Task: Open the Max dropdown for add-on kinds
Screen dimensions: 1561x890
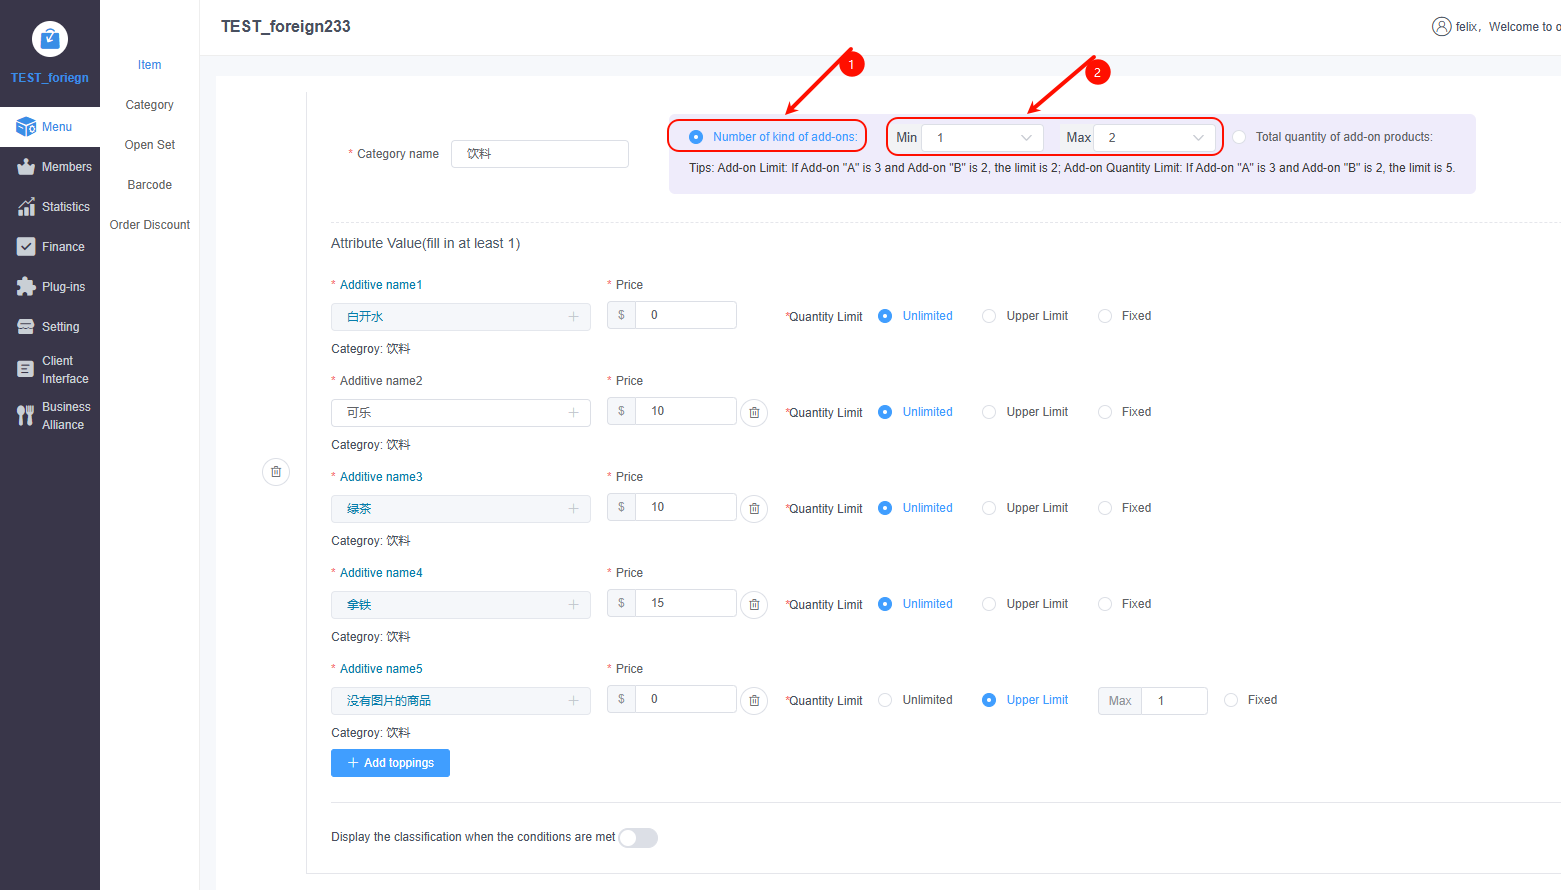Action: pos(1154,138)
